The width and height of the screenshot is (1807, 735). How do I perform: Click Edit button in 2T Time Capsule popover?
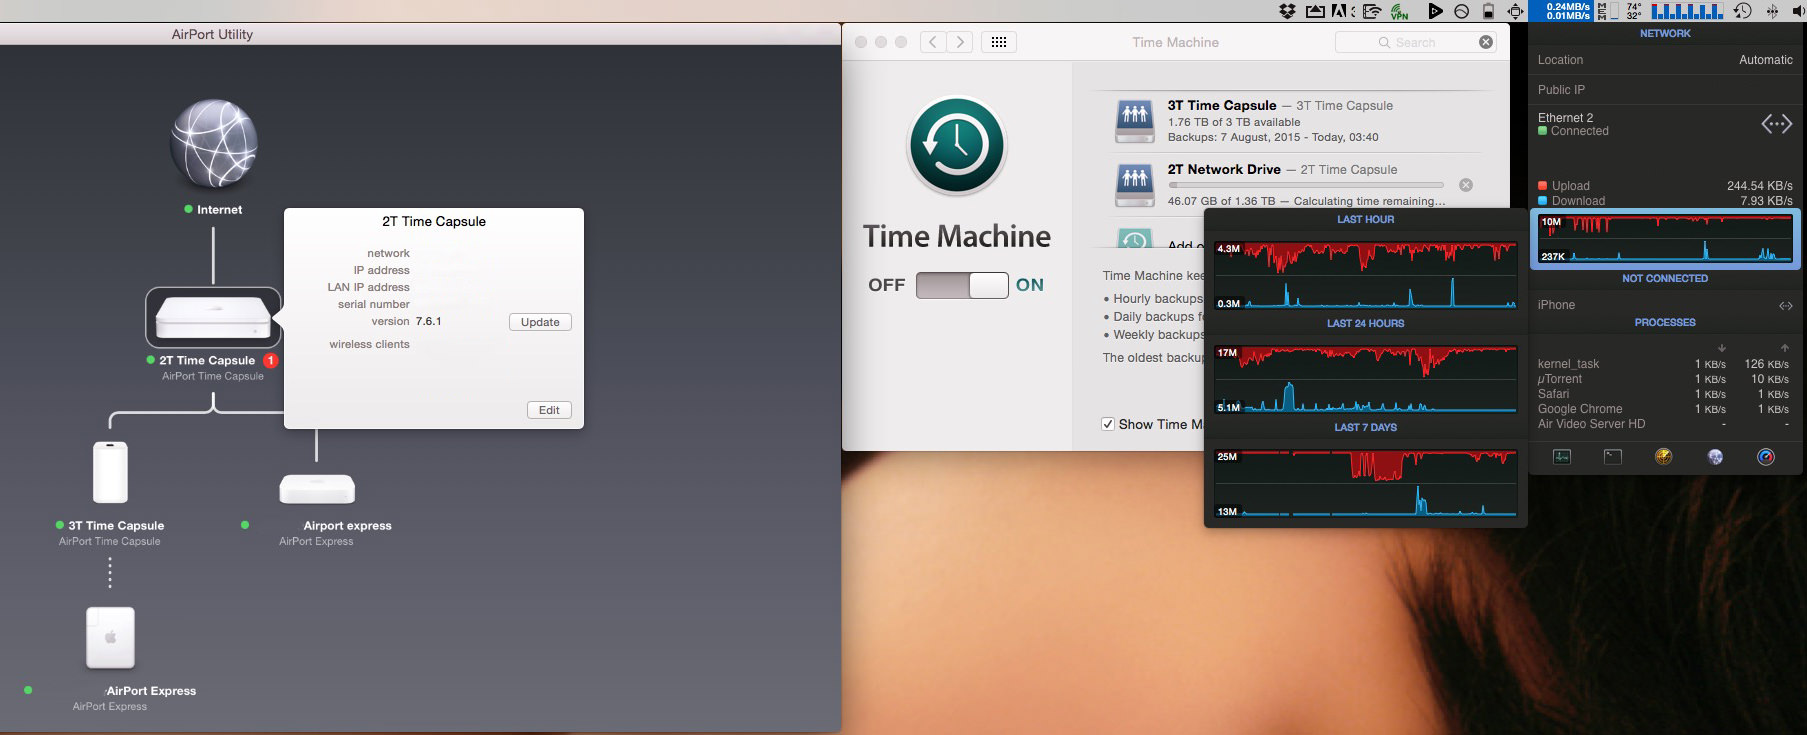click(x=549, y=410)
